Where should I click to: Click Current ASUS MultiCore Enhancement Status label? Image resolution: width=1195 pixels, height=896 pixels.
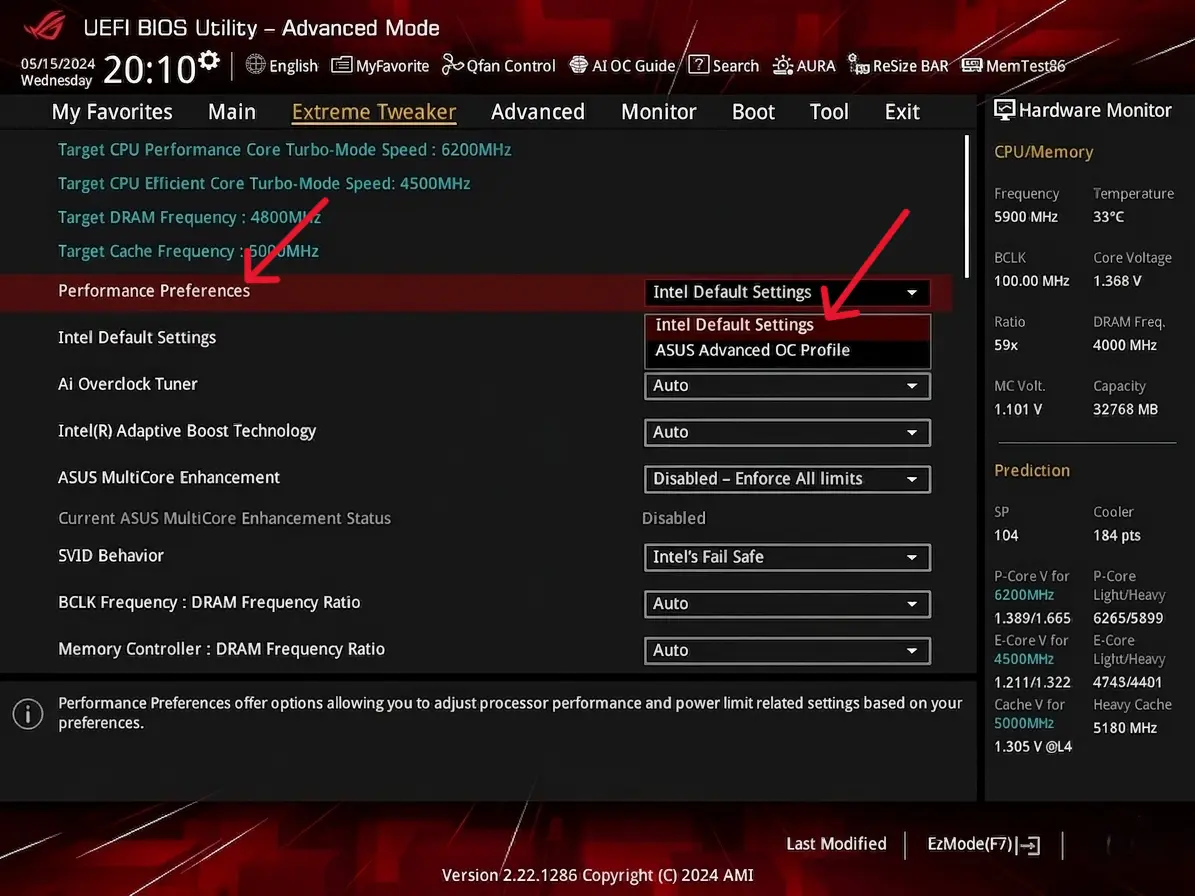[225, 518]
